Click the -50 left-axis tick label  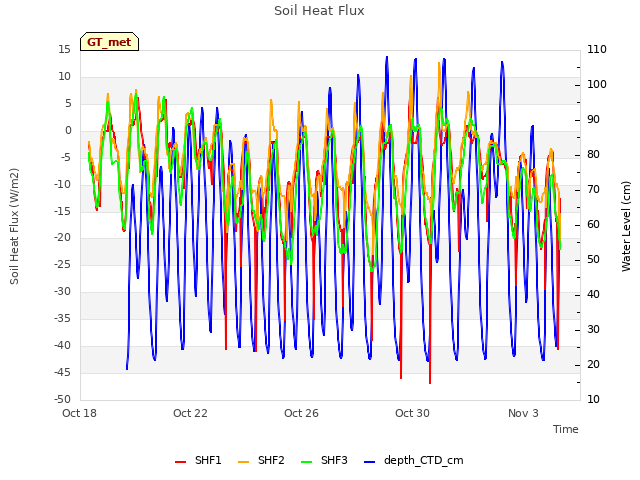[x=62, y=399]
